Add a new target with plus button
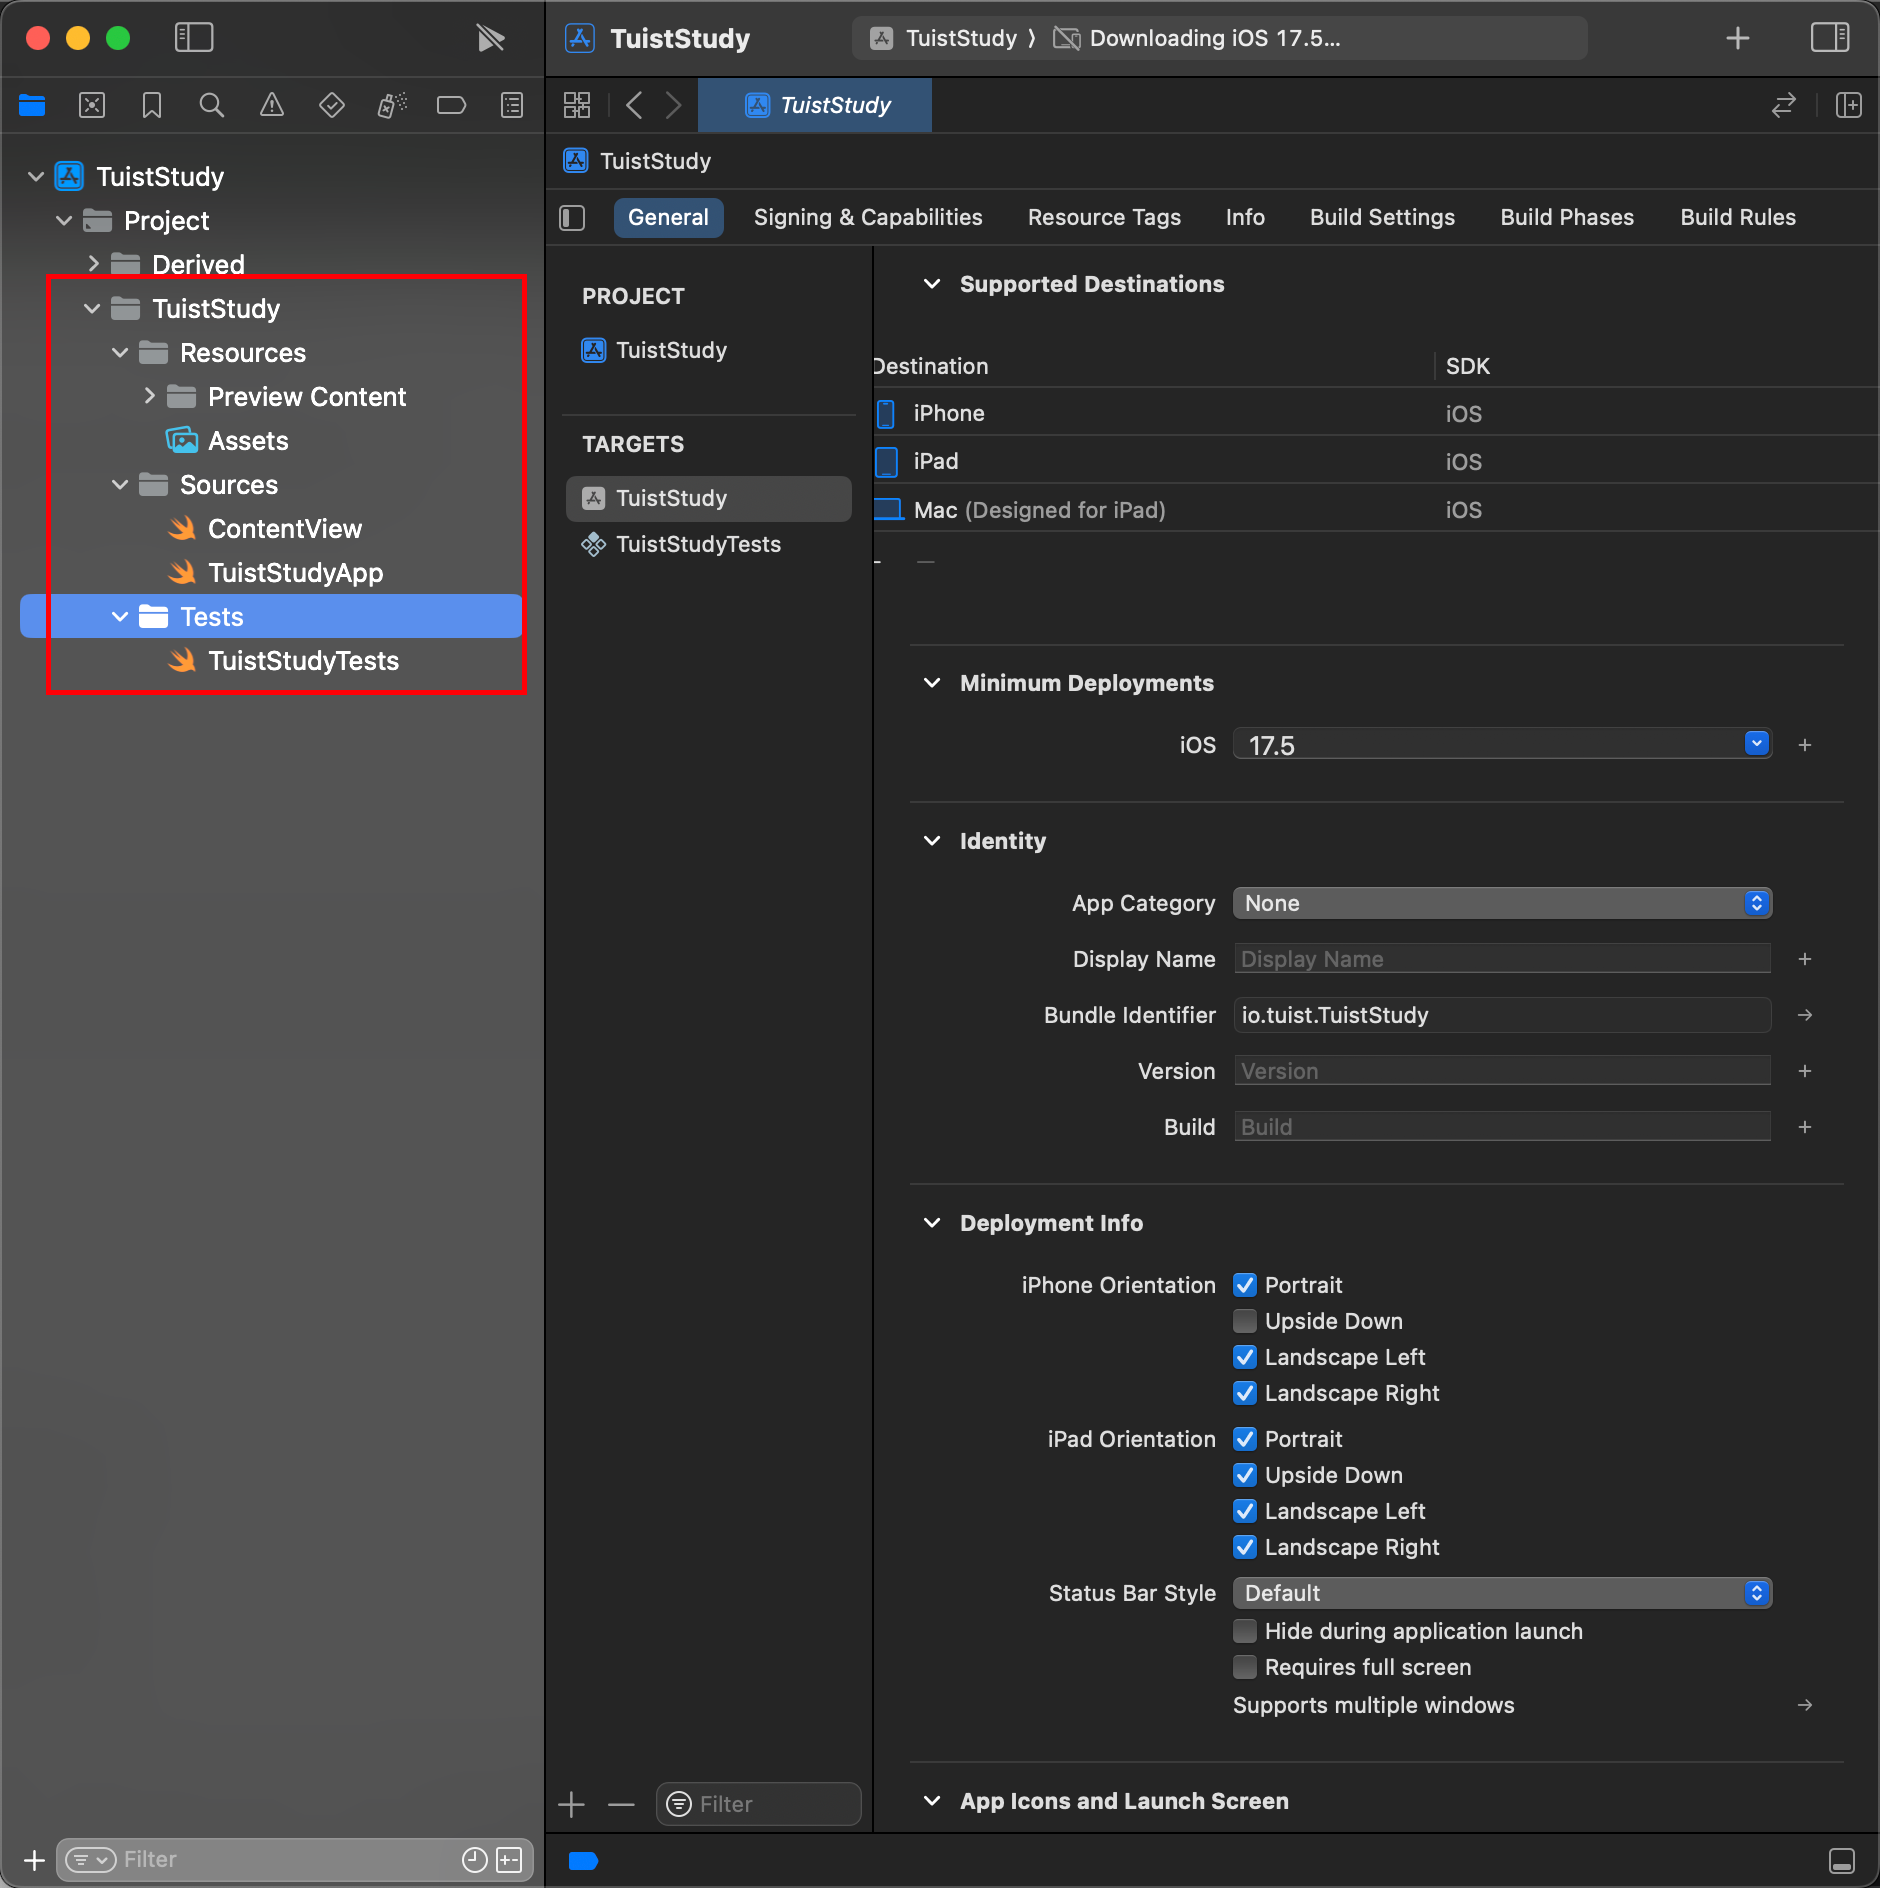 pos(572,1804)
